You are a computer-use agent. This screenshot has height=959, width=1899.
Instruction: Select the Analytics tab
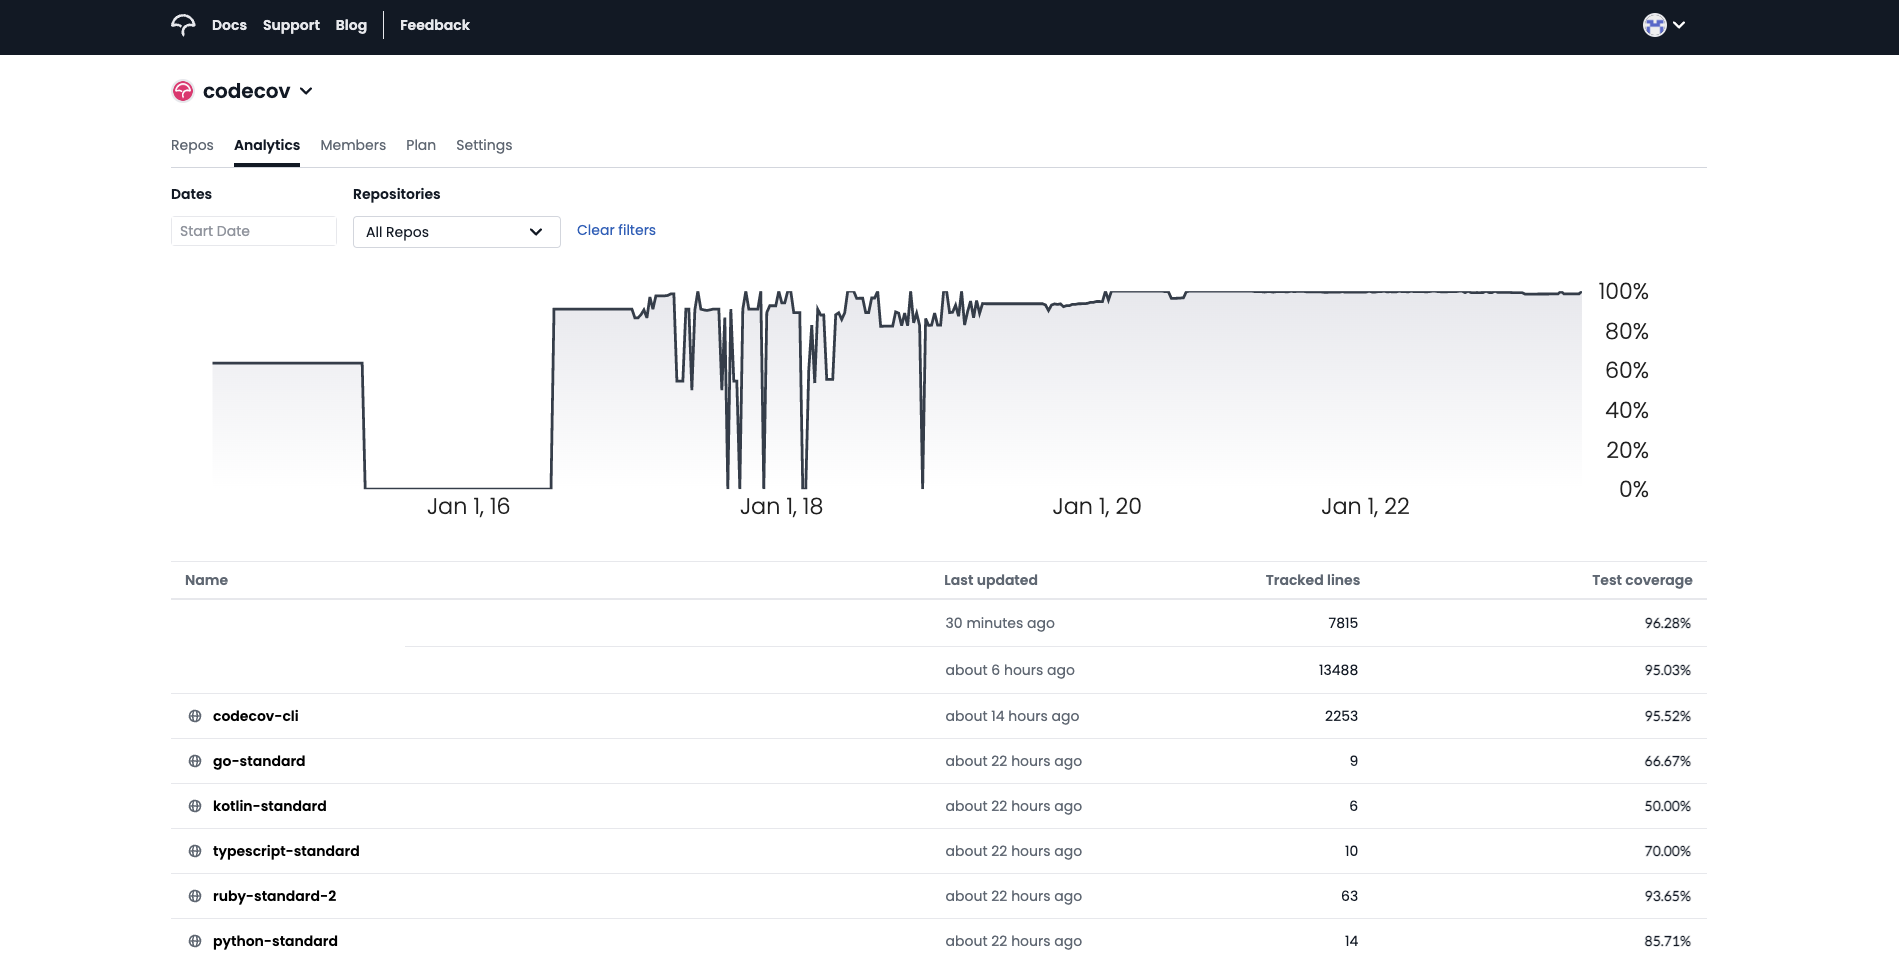267,145
